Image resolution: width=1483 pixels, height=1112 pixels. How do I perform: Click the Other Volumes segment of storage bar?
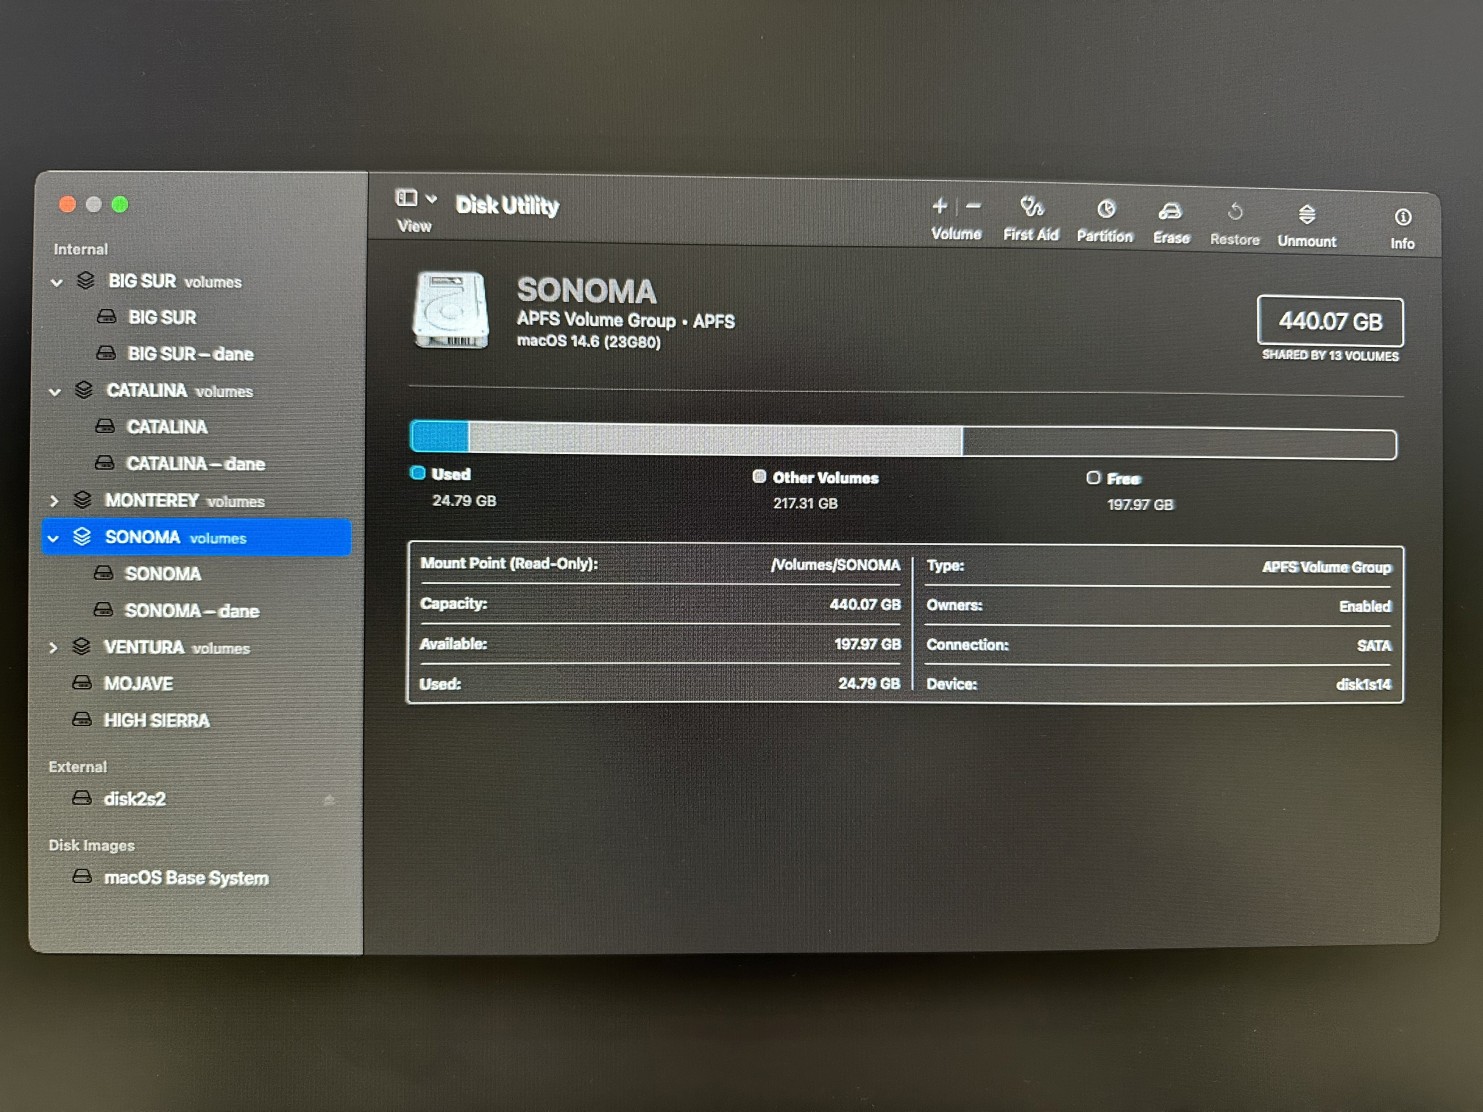[x=716, y=440]
